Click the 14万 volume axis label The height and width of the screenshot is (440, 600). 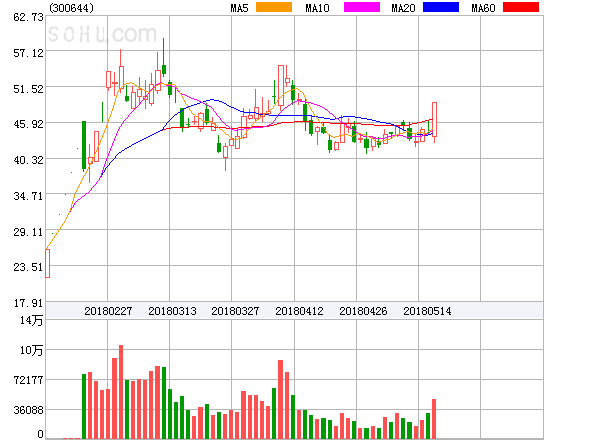tap(32, 320)
